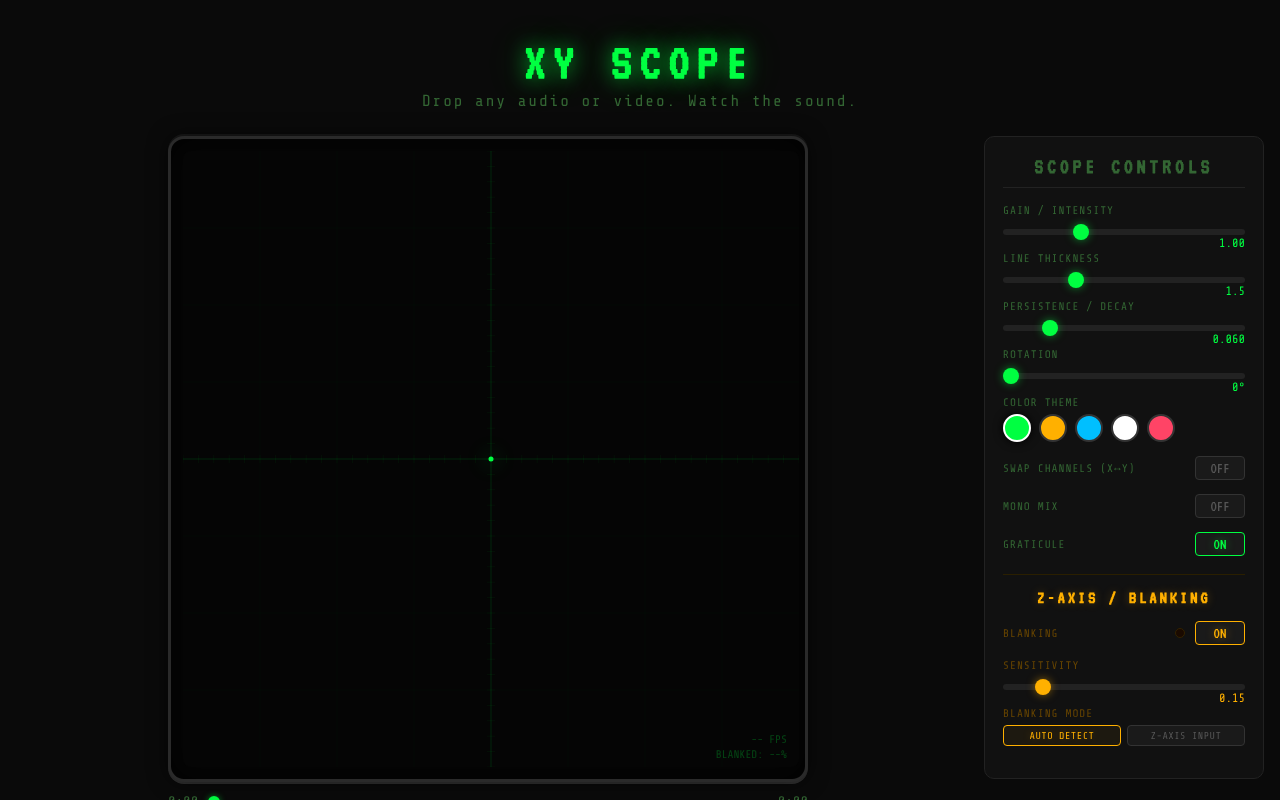Click the XY SCOPE title

click(x=639, y=64)
